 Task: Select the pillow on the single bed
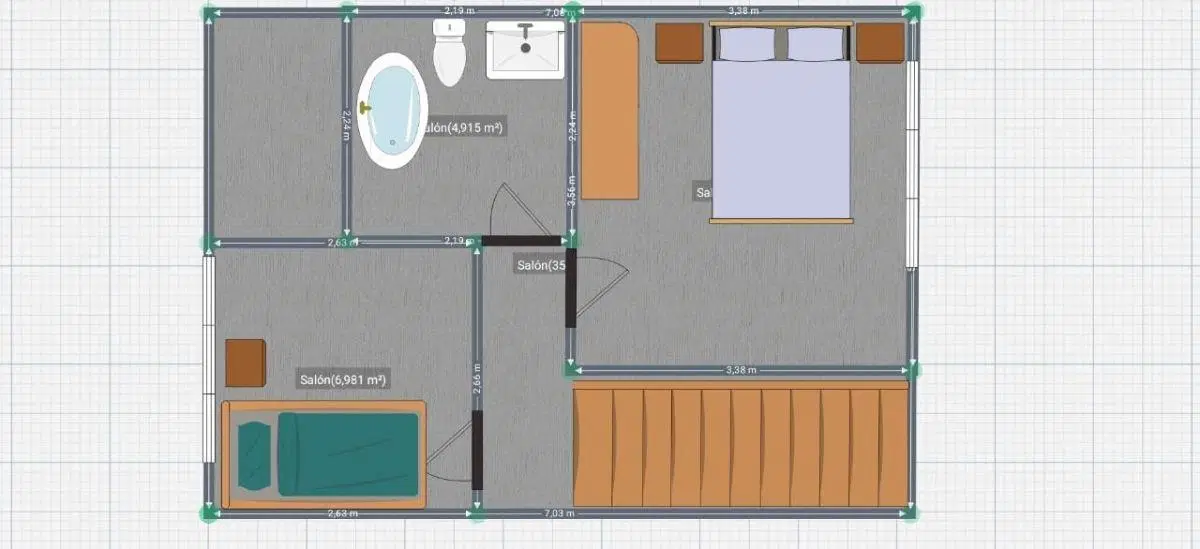coord(255,455)
